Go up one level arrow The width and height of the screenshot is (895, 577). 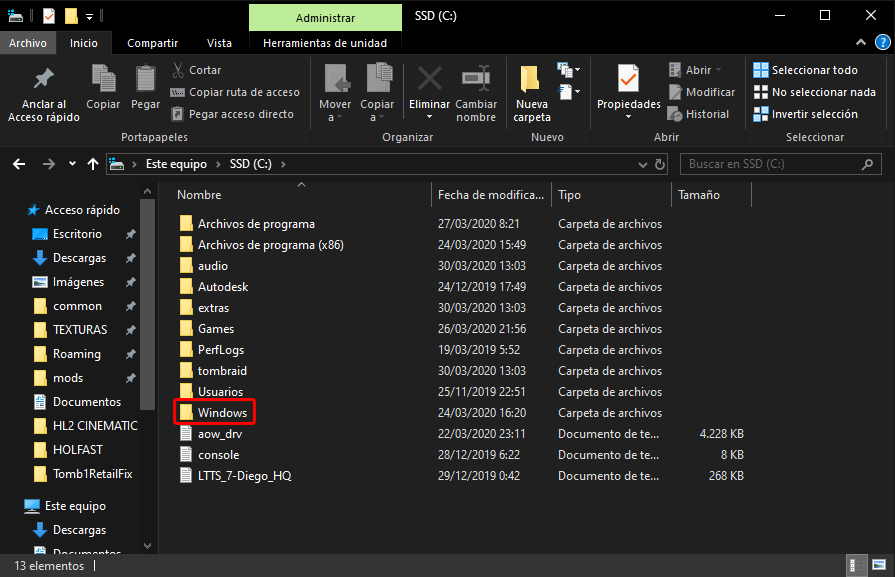(x=93, y=164)
